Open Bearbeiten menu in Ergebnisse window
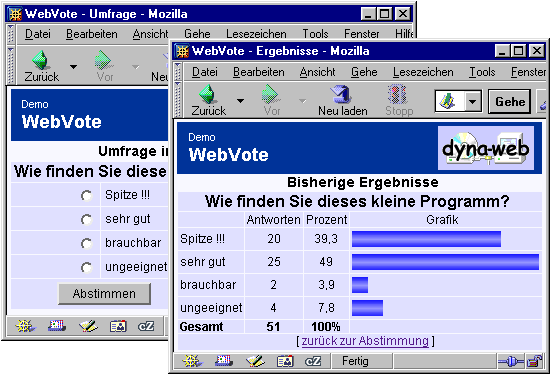This screenshot has height=374, width=550. [259, 72]
